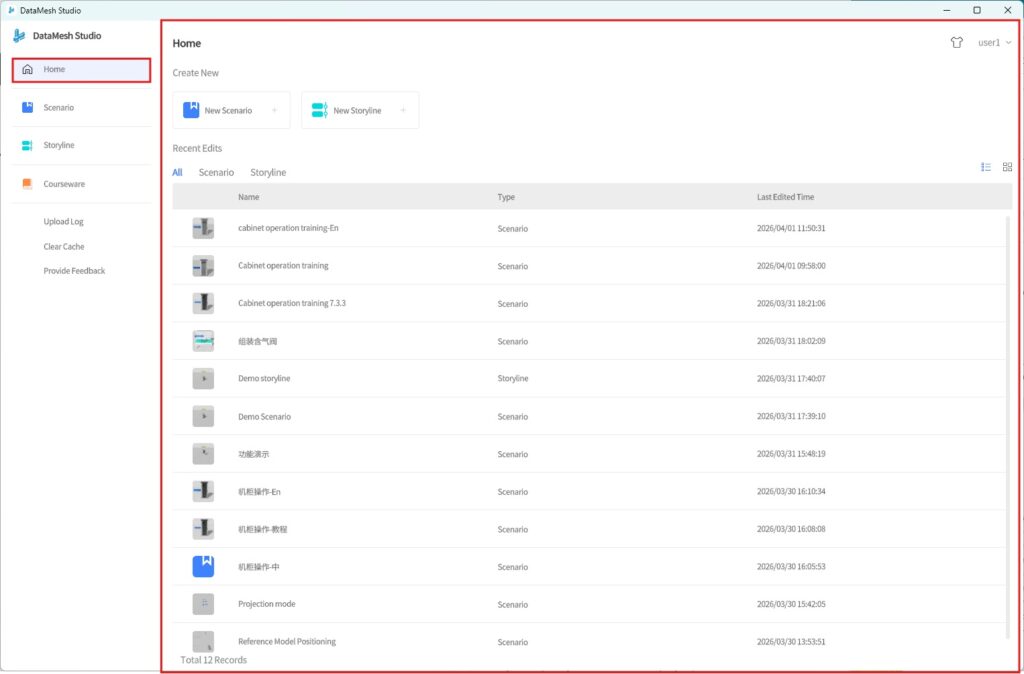1024x674 pixels.
Task: Click the New Scenario bookmark icon
Action: (x=191, y=110)
